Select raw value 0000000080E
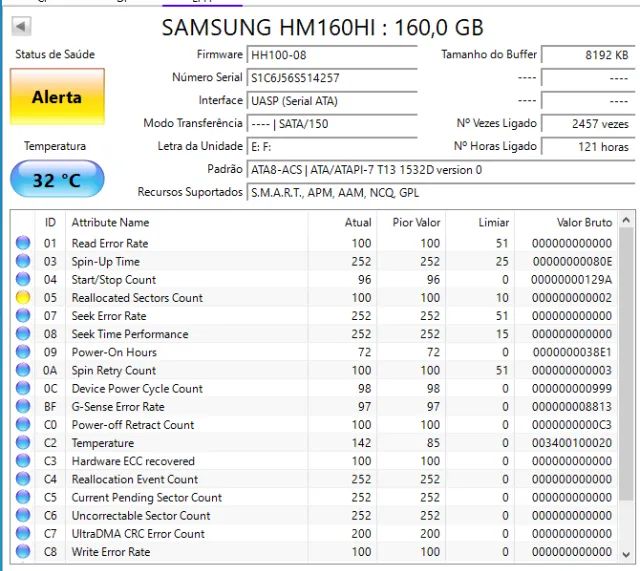This screenshot has height=571, width=640. (572, 262)
